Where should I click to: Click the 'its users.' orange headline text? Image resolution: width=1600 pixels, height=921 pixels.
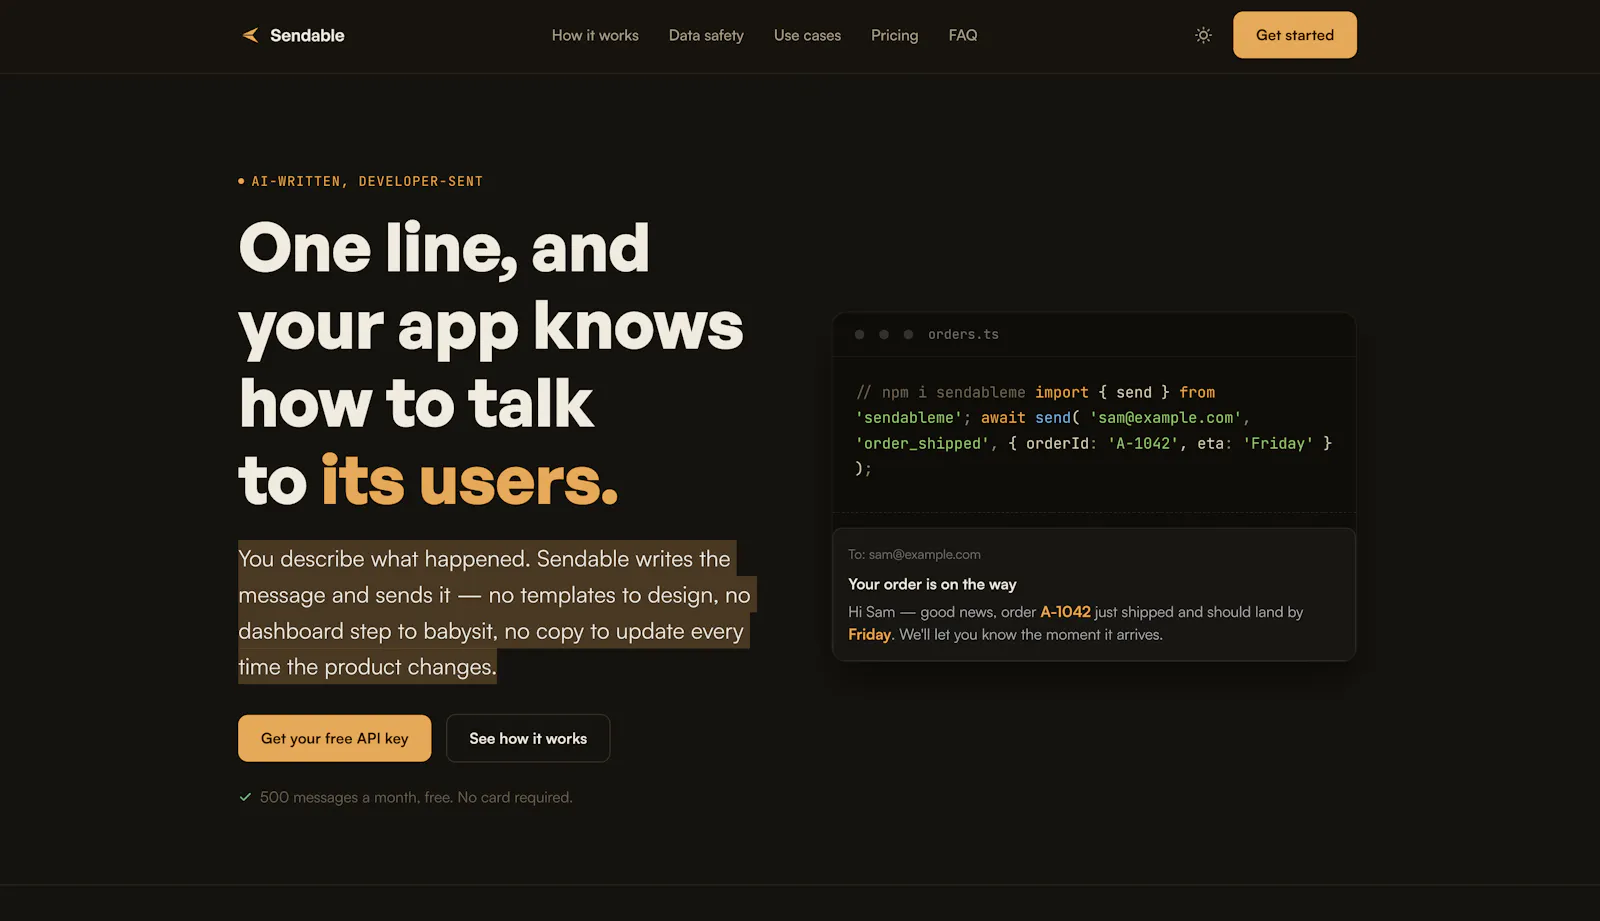470,481
